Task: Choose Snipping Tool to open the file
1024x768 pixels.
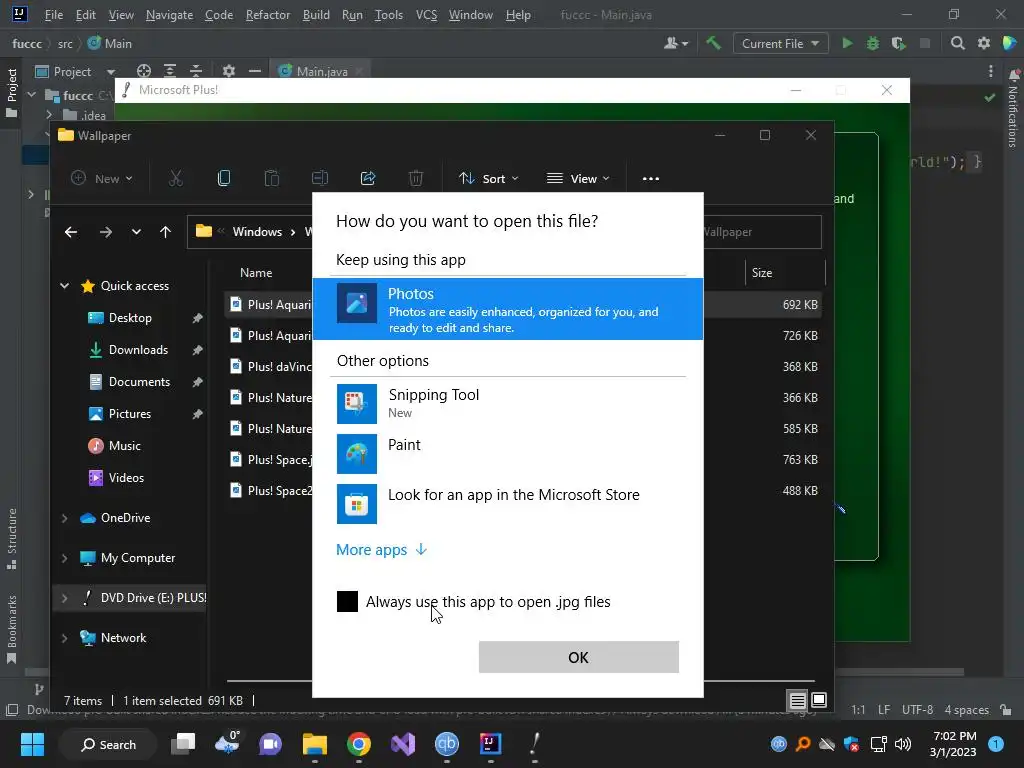Action: pos(507,404)
